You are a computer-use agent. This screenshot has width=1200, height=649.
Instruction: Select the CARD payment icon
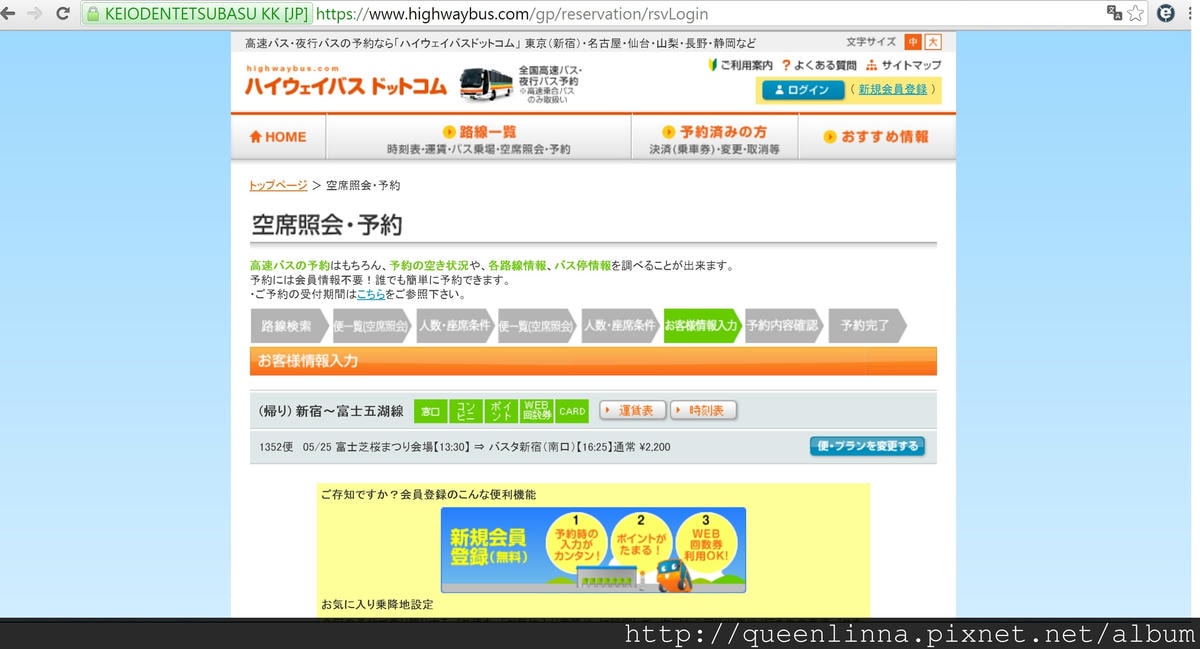click(x=571, y=410)
